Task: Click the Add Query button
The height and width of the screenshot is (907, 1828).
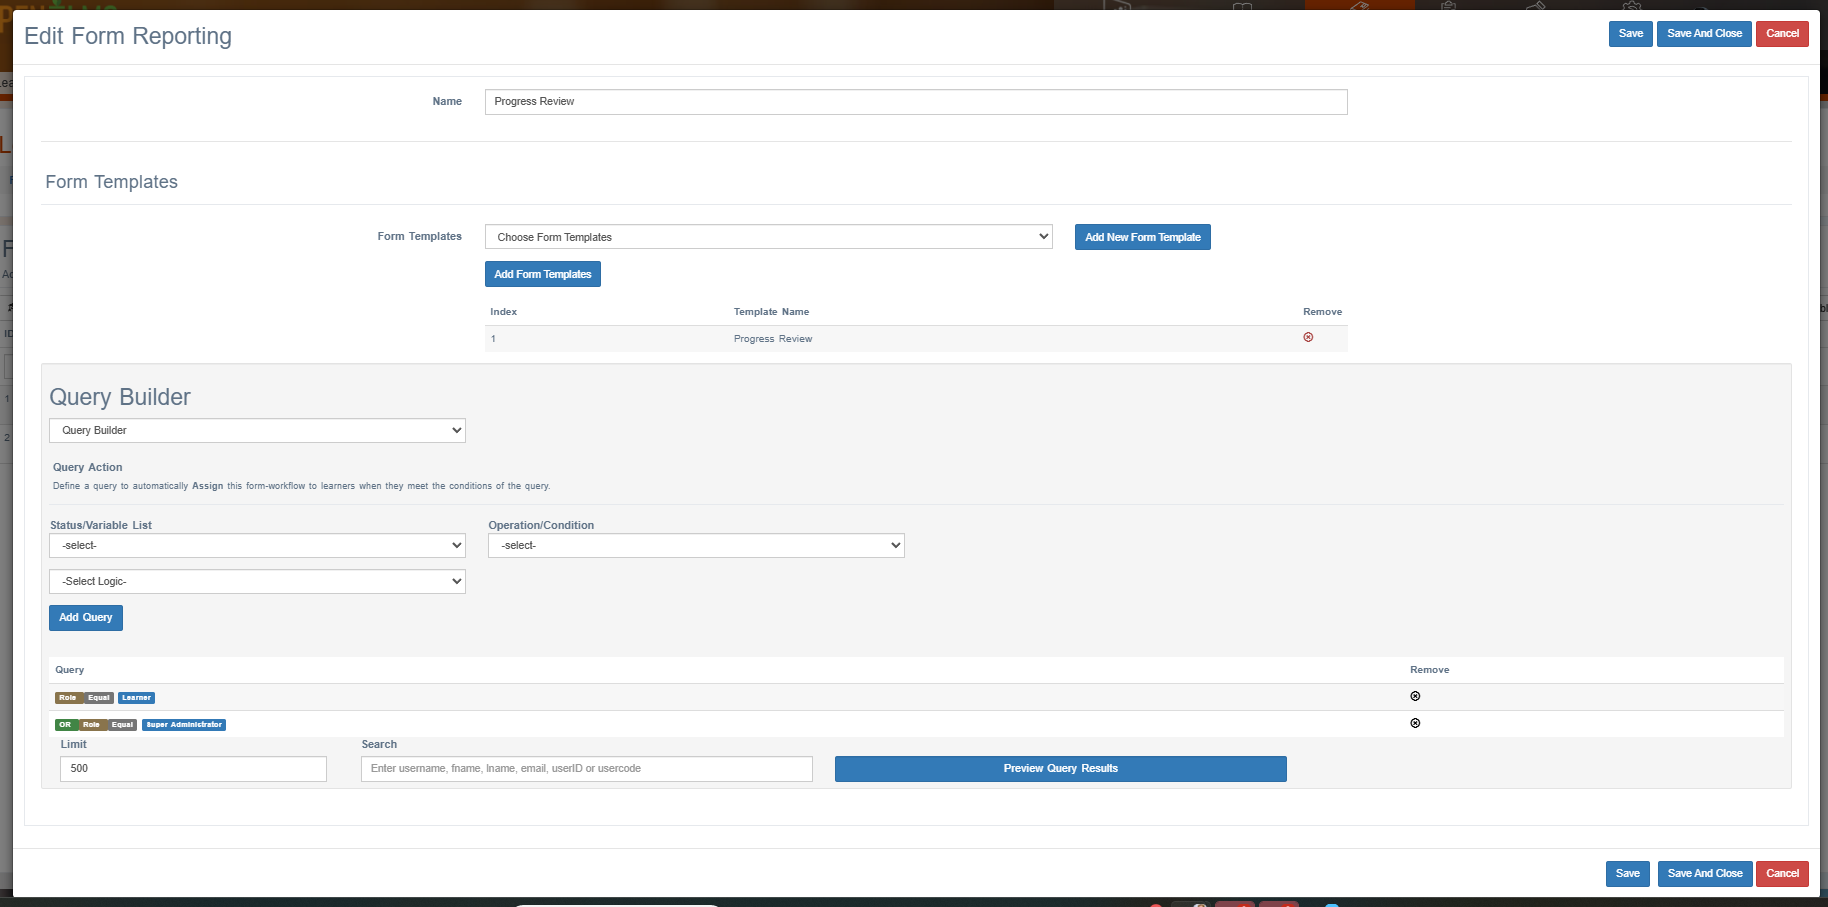Action: click(x=85, y=618)
